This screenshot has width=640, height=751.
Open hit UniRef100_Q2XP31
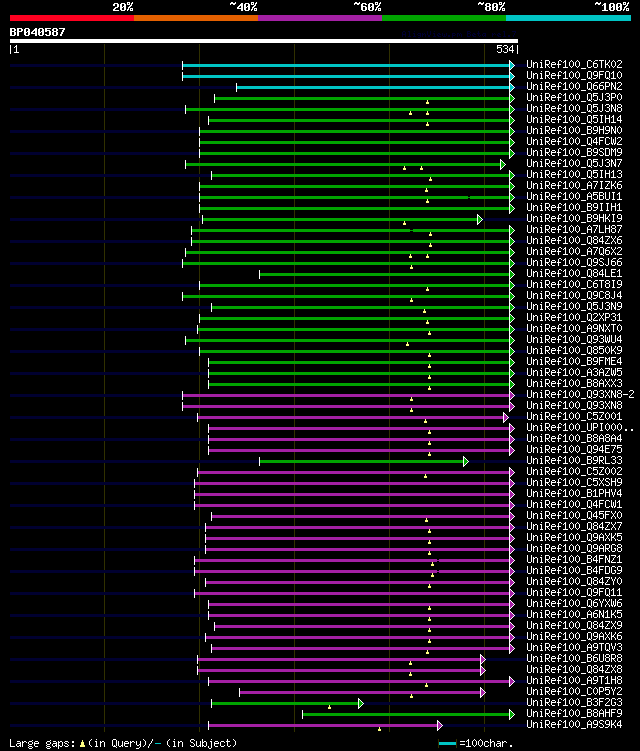574,318
